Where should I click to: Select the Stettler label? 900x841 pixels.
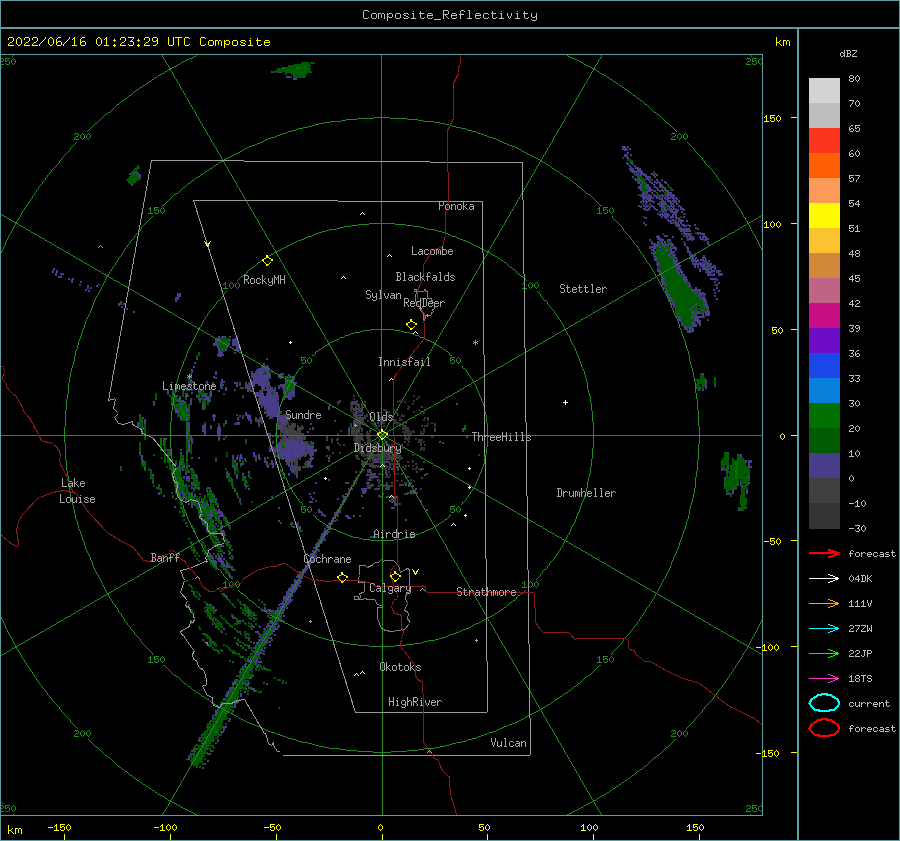[583, 289]
